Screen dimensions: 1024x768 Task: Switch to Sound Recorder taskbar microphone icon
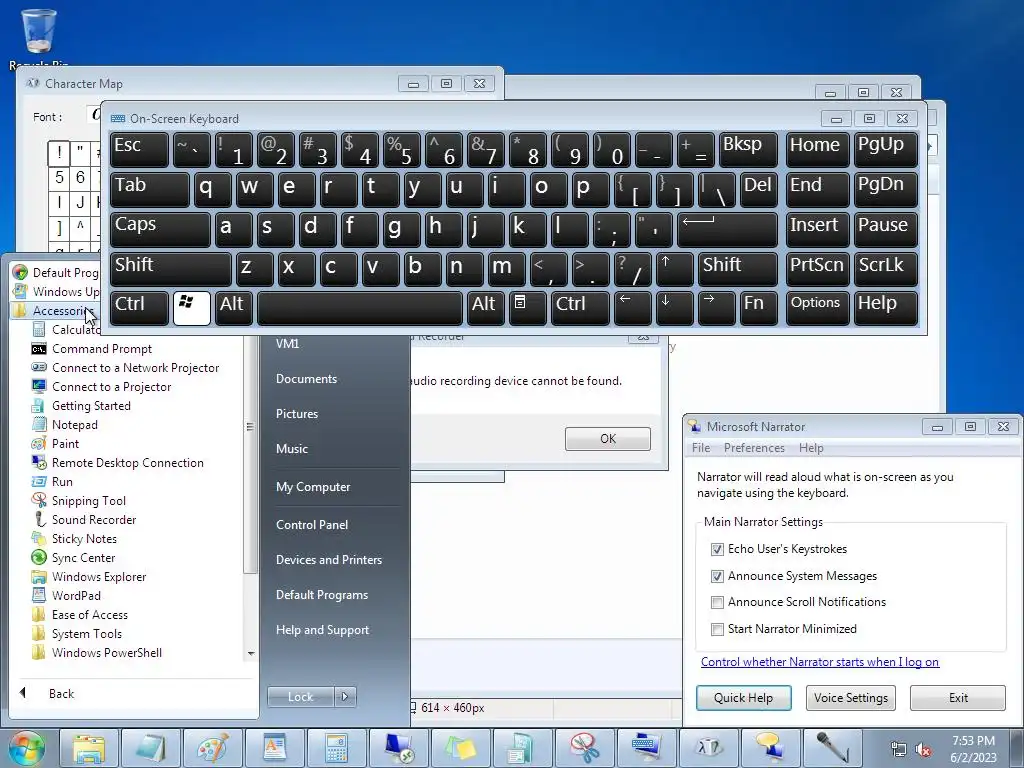(832, 748)
